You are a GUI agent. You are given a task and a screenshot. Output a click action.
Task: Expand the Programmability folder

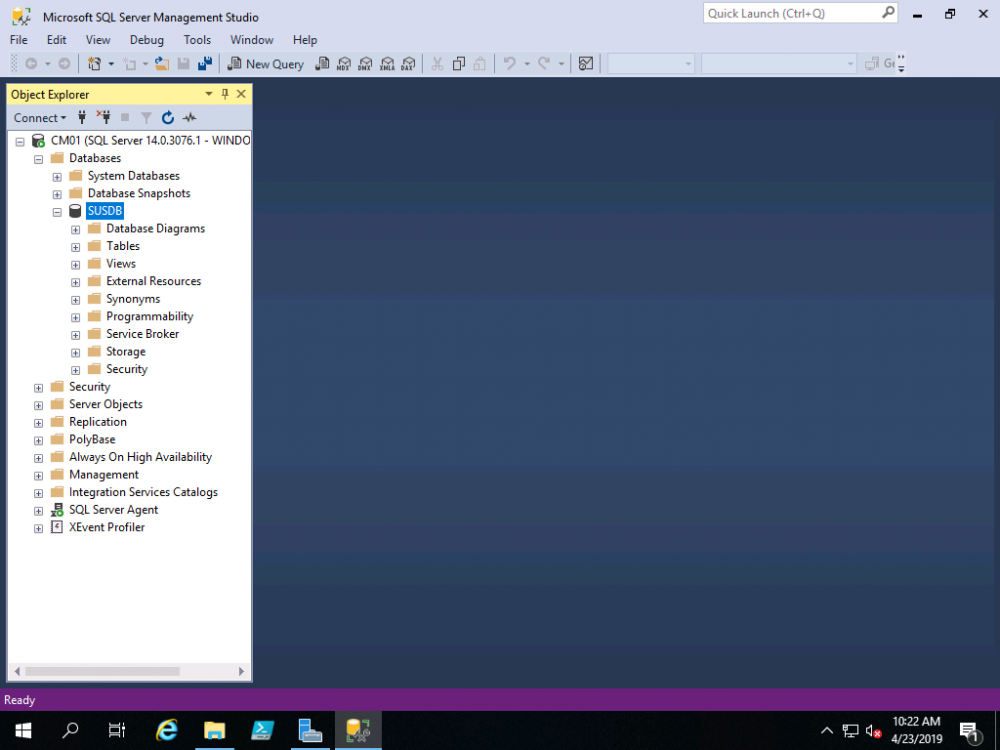point(75,317)
